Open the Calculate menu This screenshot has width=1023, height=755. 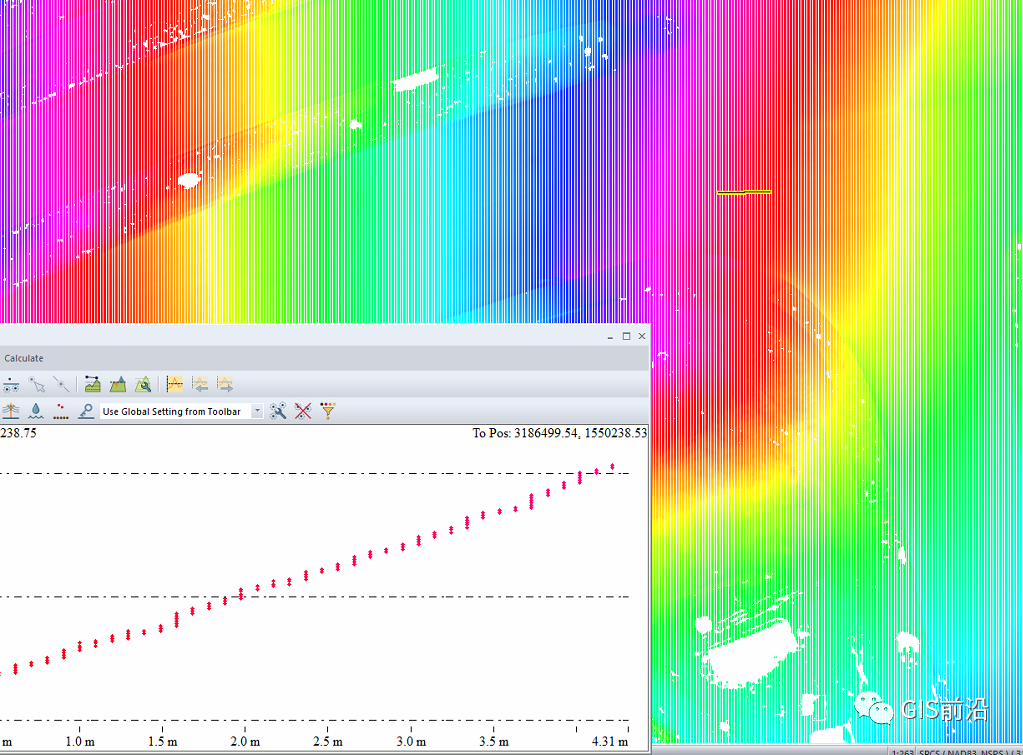point(23,358)
